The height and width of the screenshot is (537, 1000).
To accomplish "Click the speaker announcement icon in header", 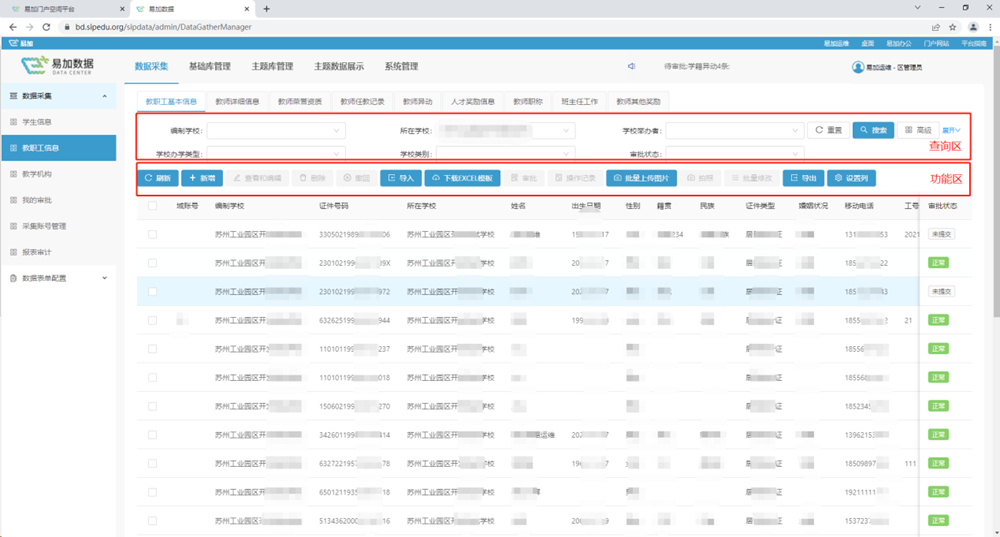I will pyautogui.click(x=631, y=66).
